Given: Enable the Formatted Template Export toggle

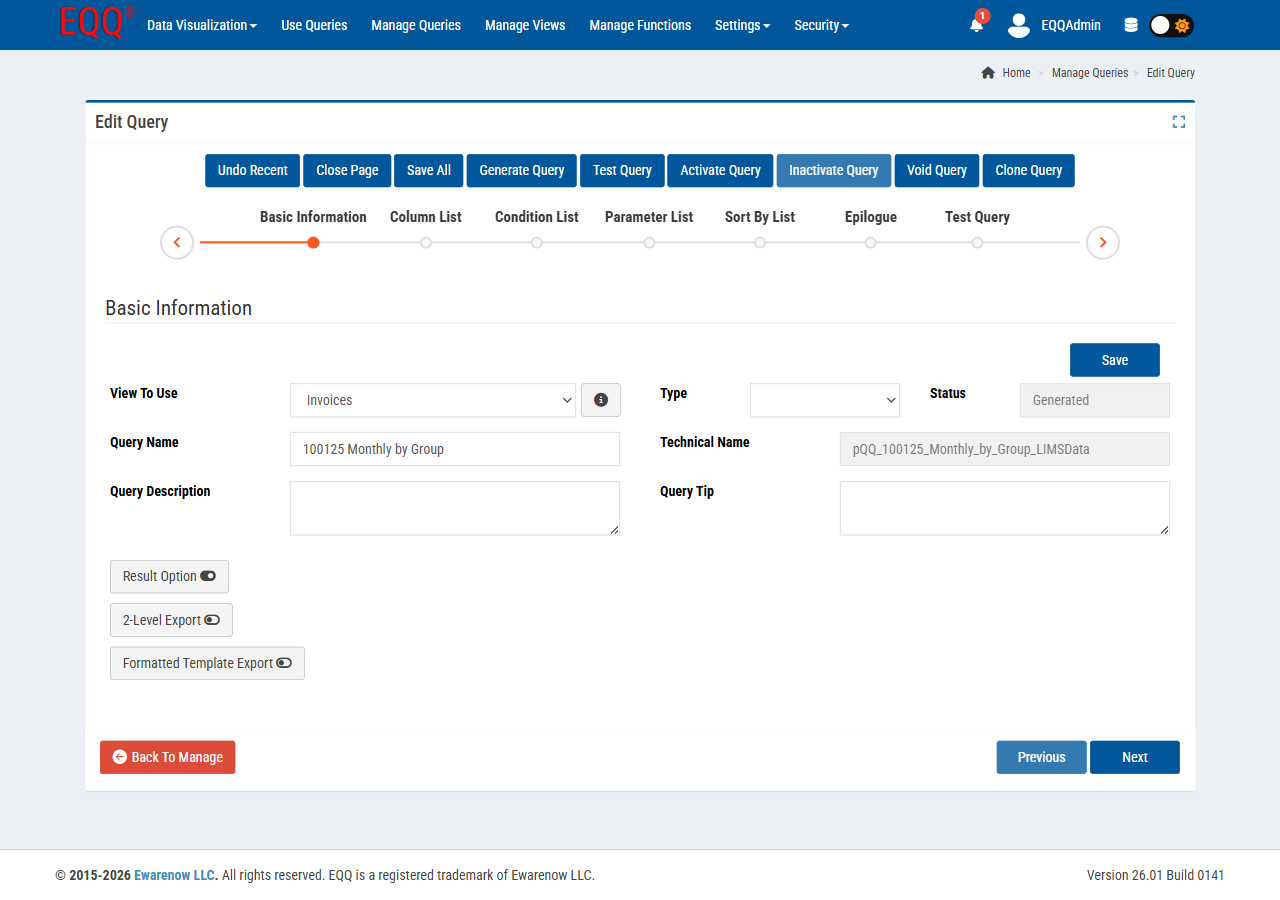Looking at the screenshot, I should pyautogui.click(x=284, y=663).
